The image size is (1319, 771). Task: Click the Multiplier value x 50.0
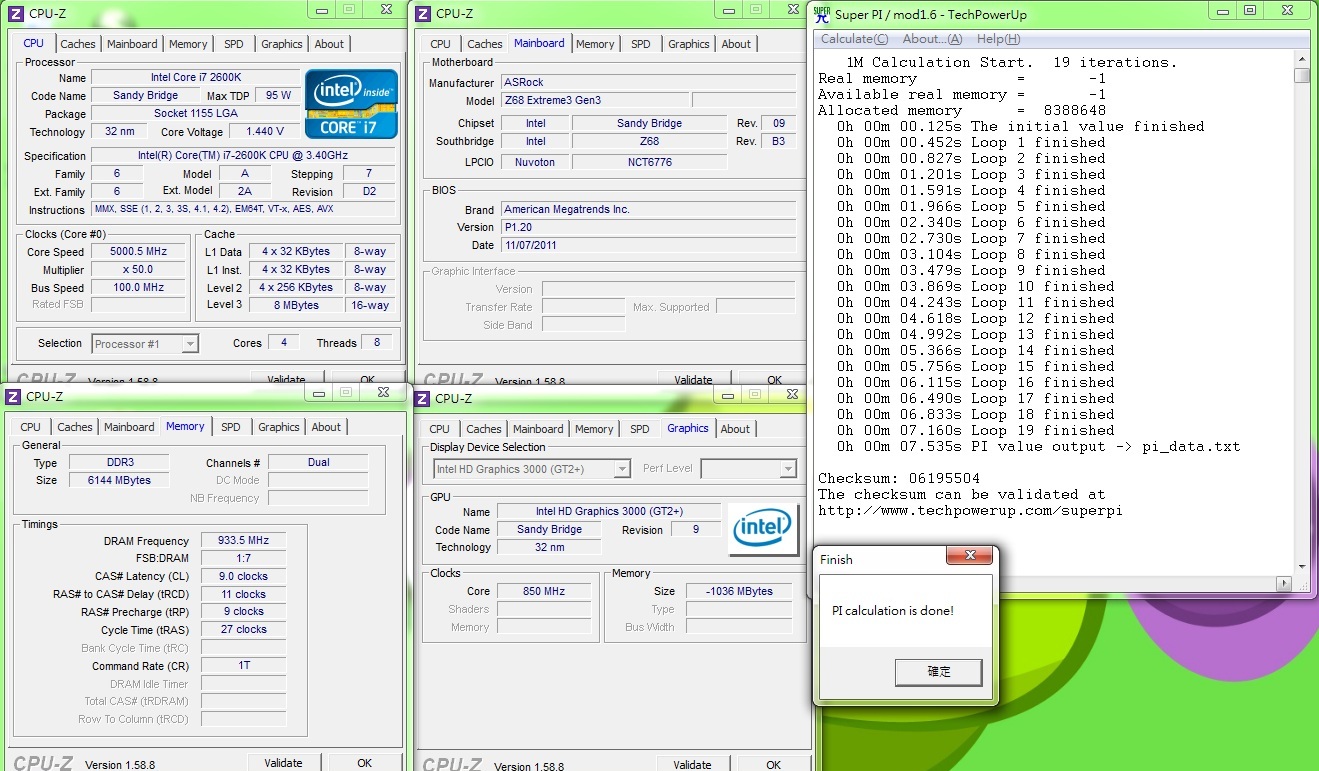pos(138,270)
